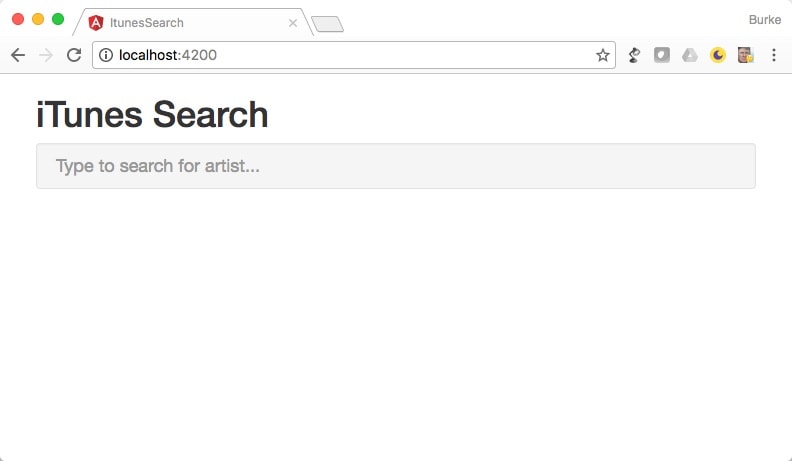Image resolution: width=792 pixels, height=461 pixels.
Task: Bookmark this page with the star
Action: coord(603,55)
